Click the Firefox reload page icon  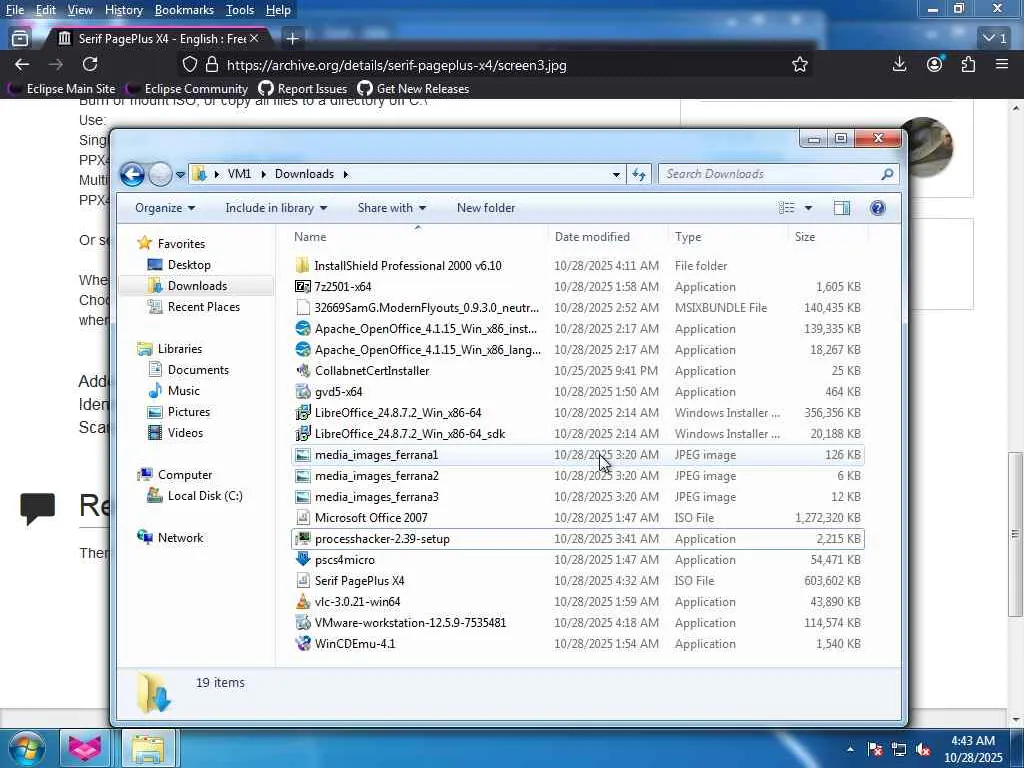coord(90,64)
